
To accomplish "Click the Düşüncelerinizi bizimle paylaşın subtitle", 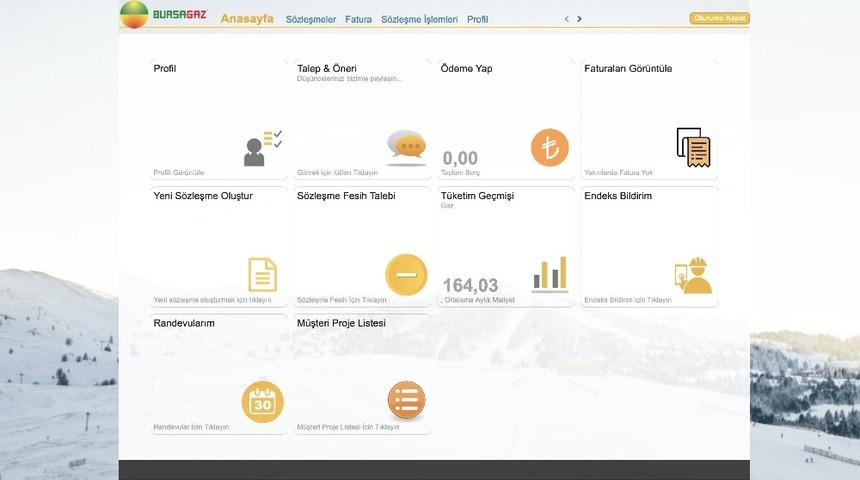I will point(349,78).
